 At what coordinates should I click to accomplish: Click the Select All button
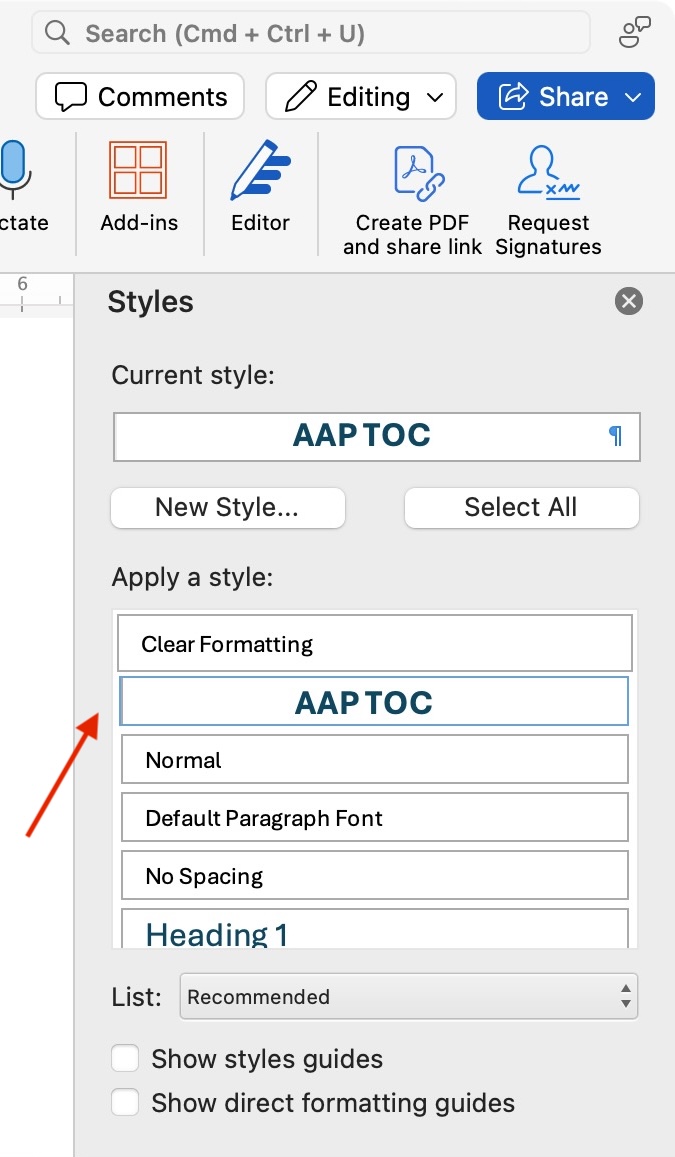point(522,508)
